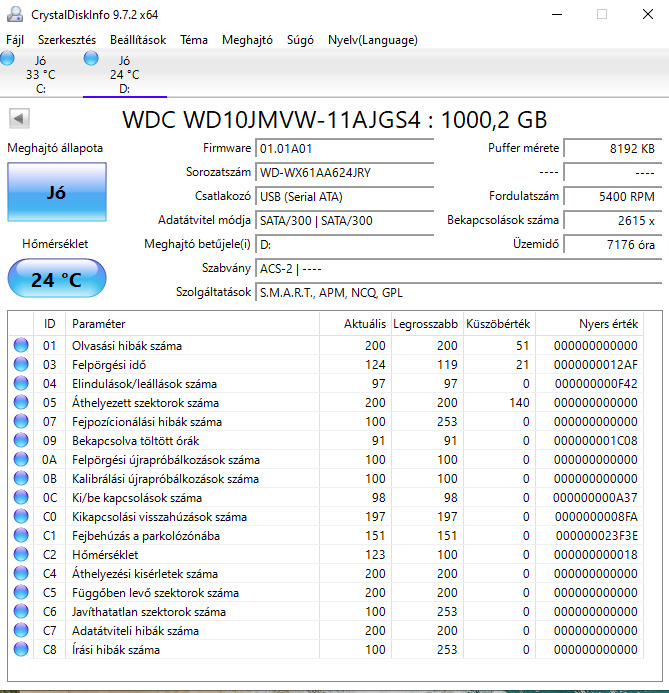This screenshot has width=669, height=693.
Task: Click raw value 000000001C08
Action: pos(595,441)
